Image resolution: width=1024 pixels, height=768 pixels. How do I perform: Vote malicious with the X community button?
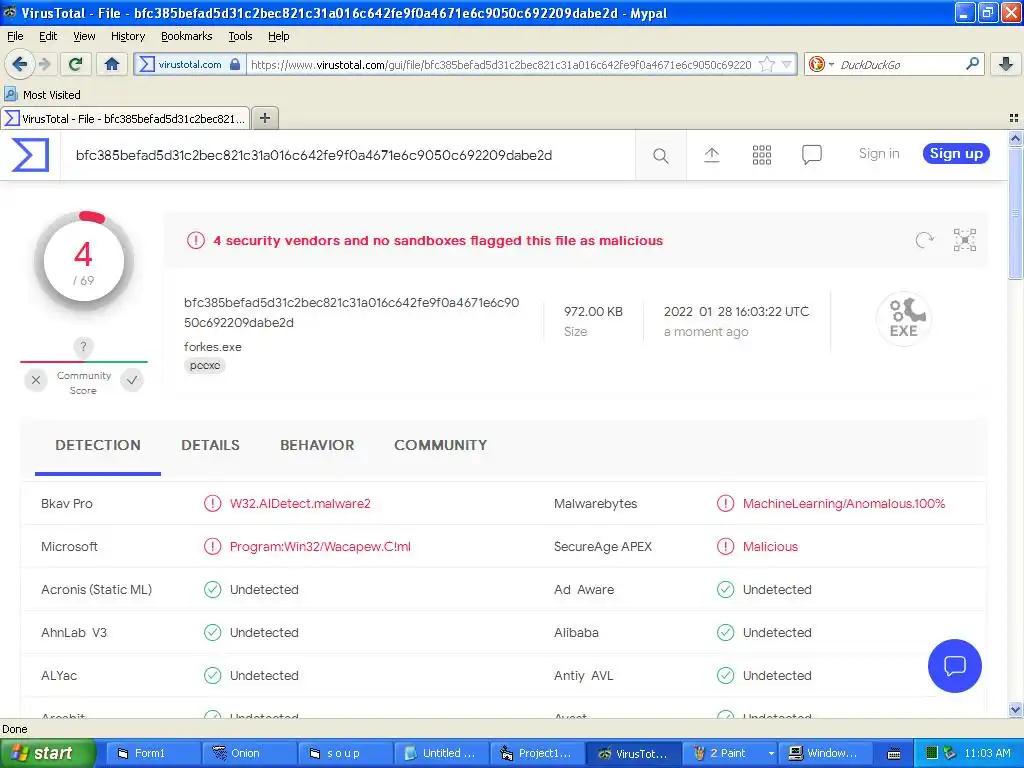point(36,379)
